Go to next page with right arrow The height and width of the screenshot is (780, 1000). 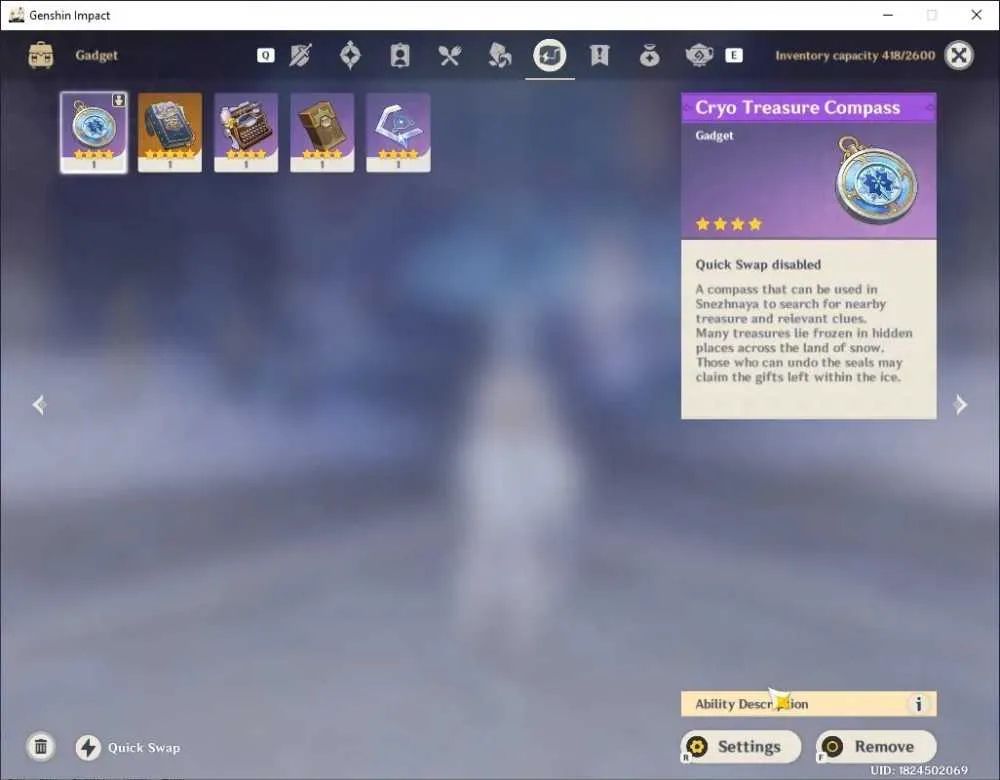pos(960,404)
